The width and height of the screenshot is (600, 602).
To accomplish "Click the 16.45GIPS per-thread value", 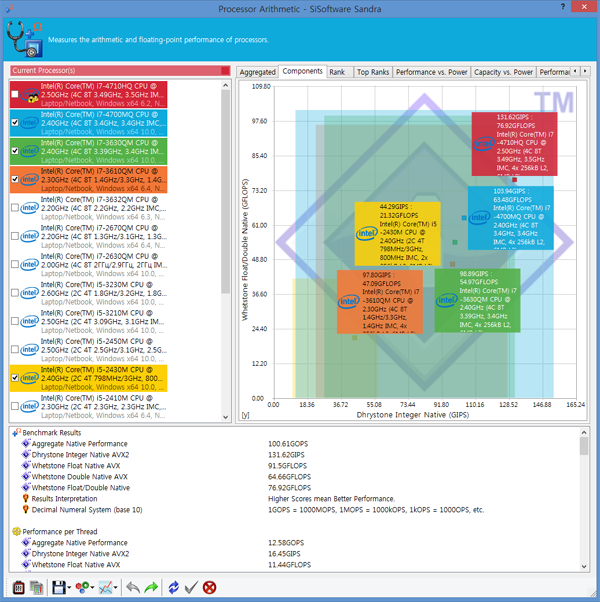I will click(x=284, y=554).
